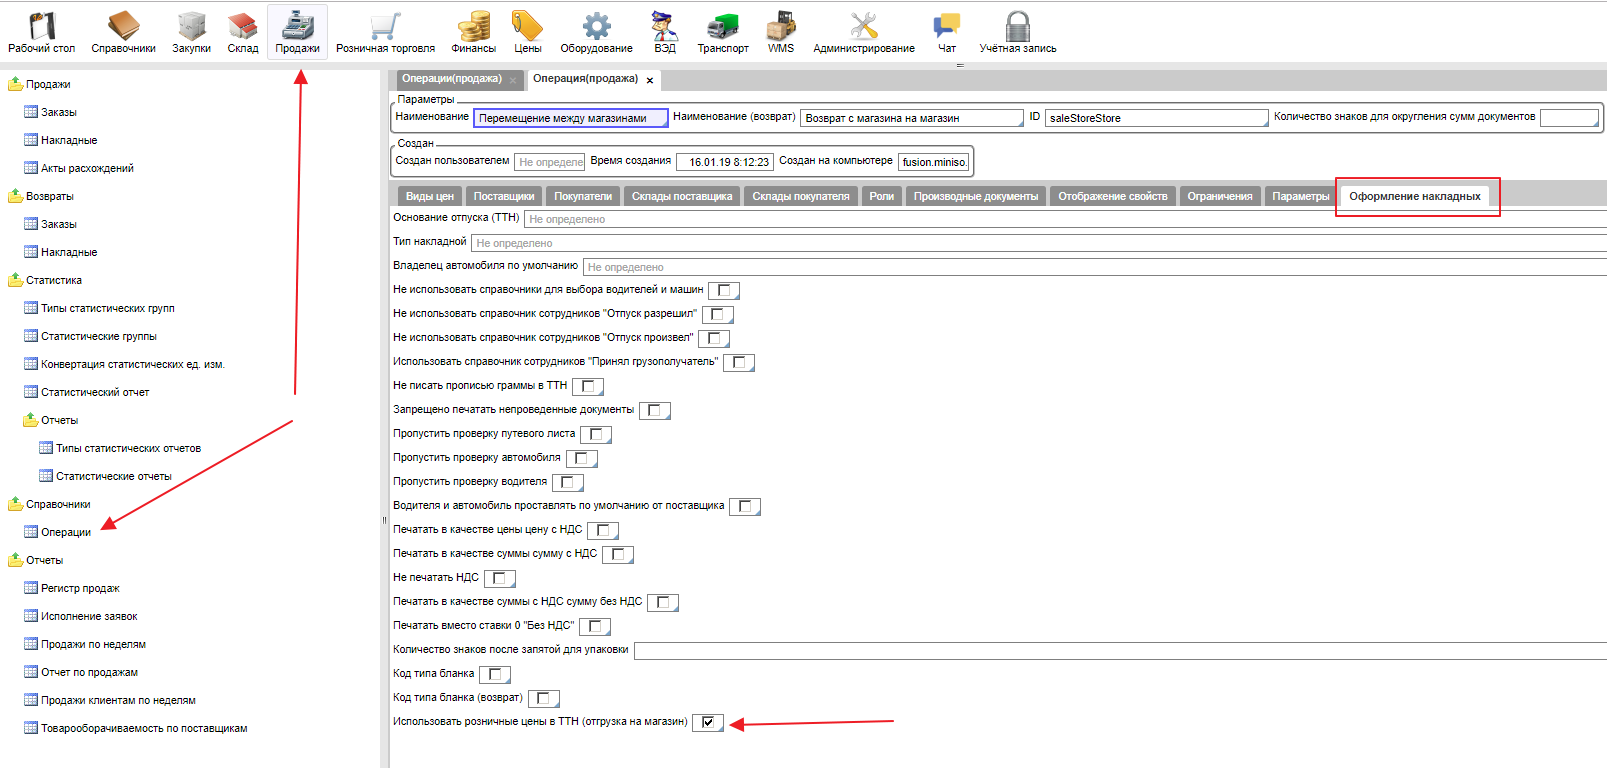Open the Транспорт truck icon
Screen dimensions: 1607x768
[x=722, y=32]
